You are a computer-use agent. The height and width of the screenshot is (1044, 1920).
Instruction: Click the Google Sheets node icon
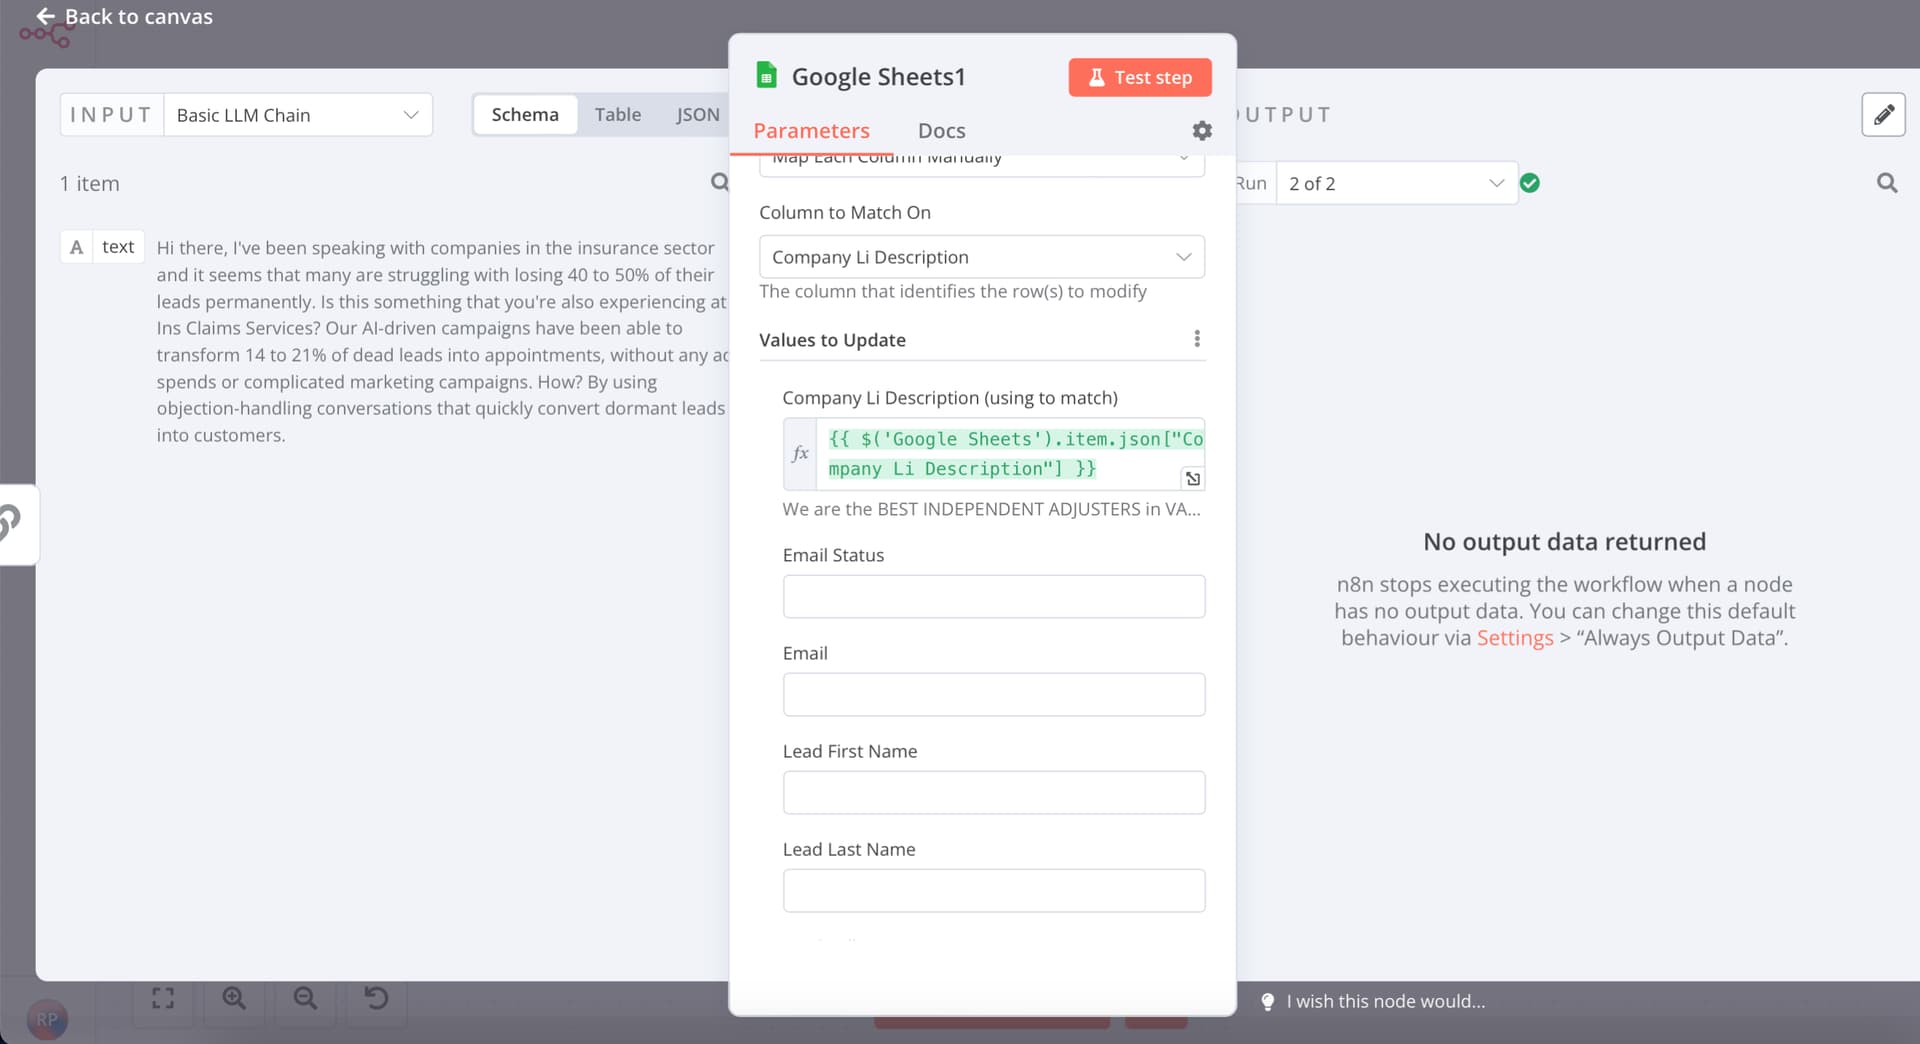click(x=767, y=76)
